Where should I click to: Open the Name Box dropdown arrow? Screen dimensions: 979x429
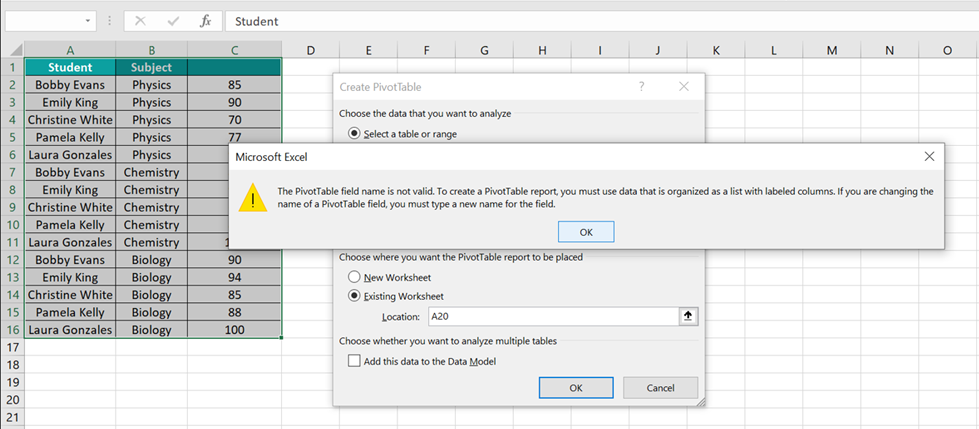click(88, 21)
